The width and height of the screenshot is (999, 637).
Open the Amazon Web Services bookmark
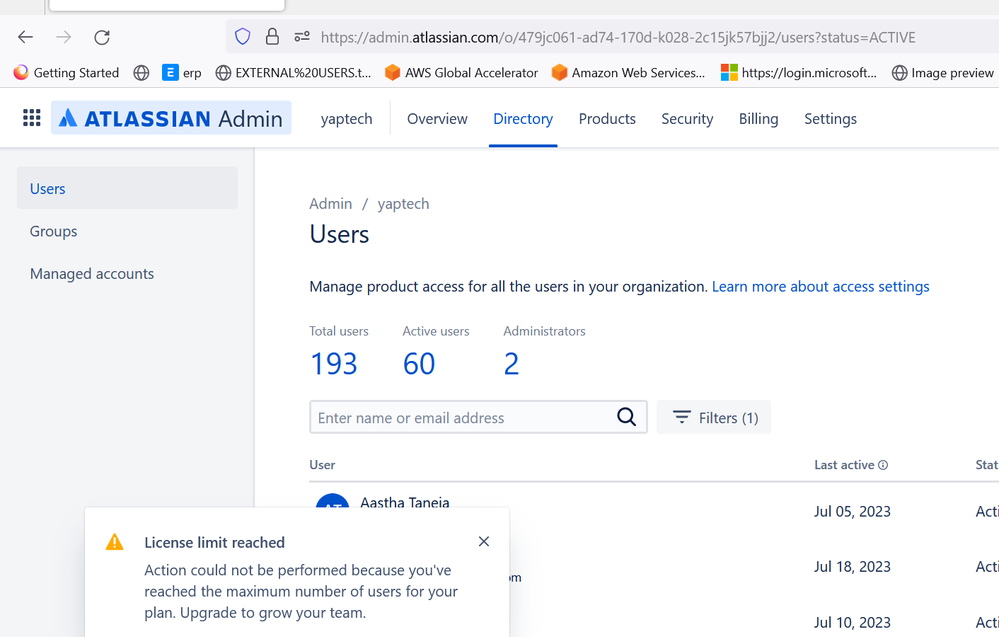pyautogui.click(x=628, y=73)
